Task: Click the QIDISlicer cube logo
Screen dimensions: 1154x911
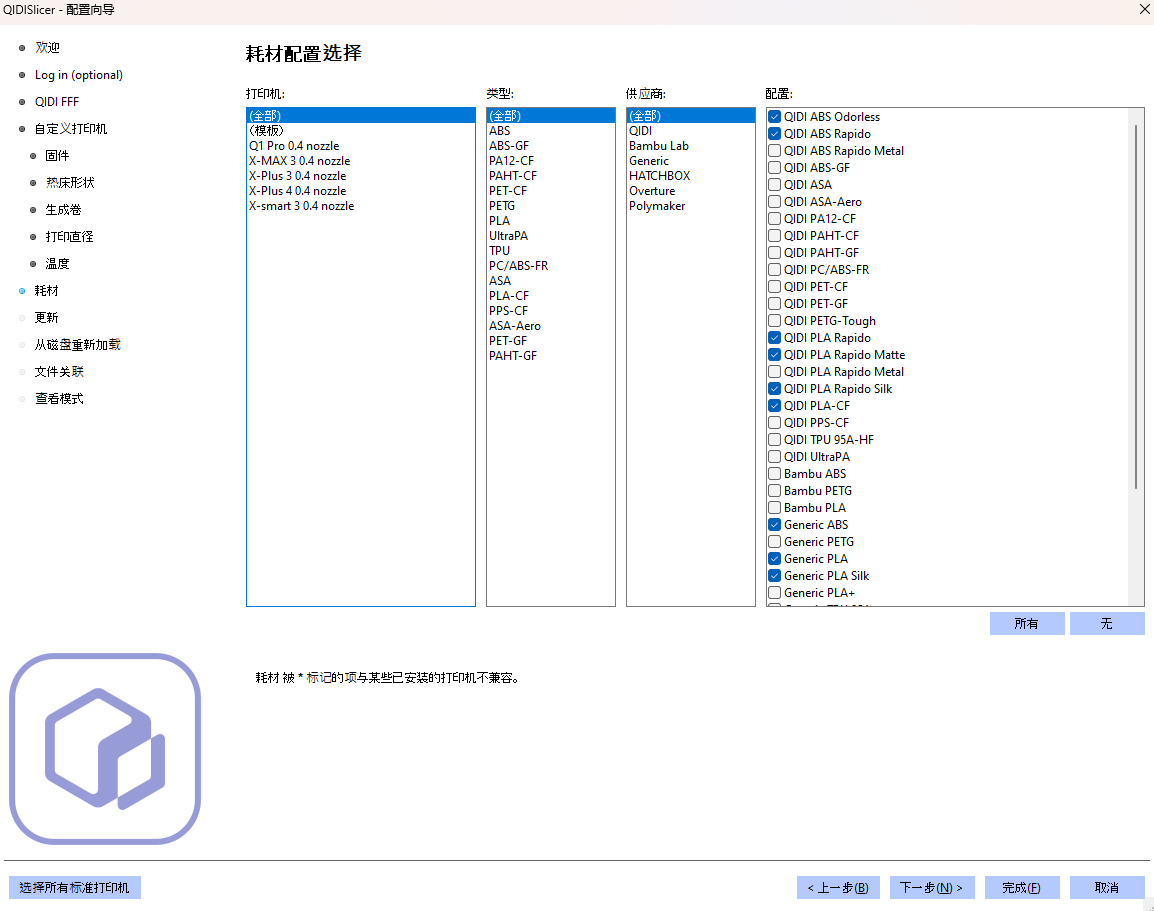Action: 105,748
